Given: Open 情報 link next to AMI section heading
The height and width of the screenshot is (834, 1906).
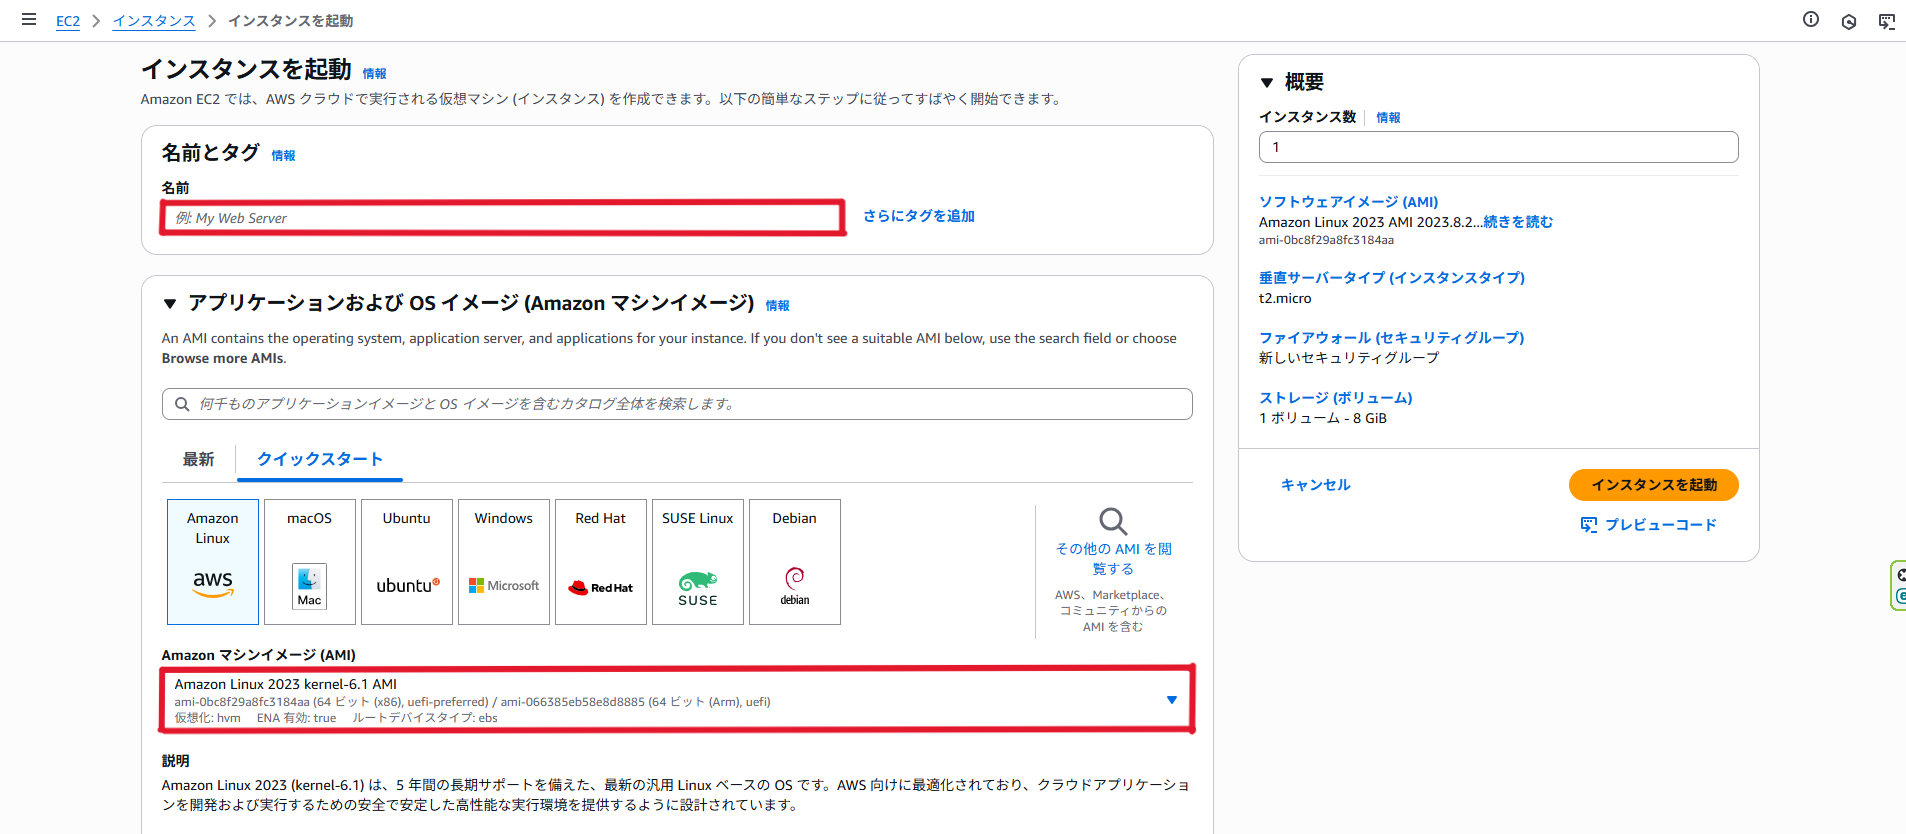Looking at the screenshot, I should pyautogui.click(x=778, y=305).
